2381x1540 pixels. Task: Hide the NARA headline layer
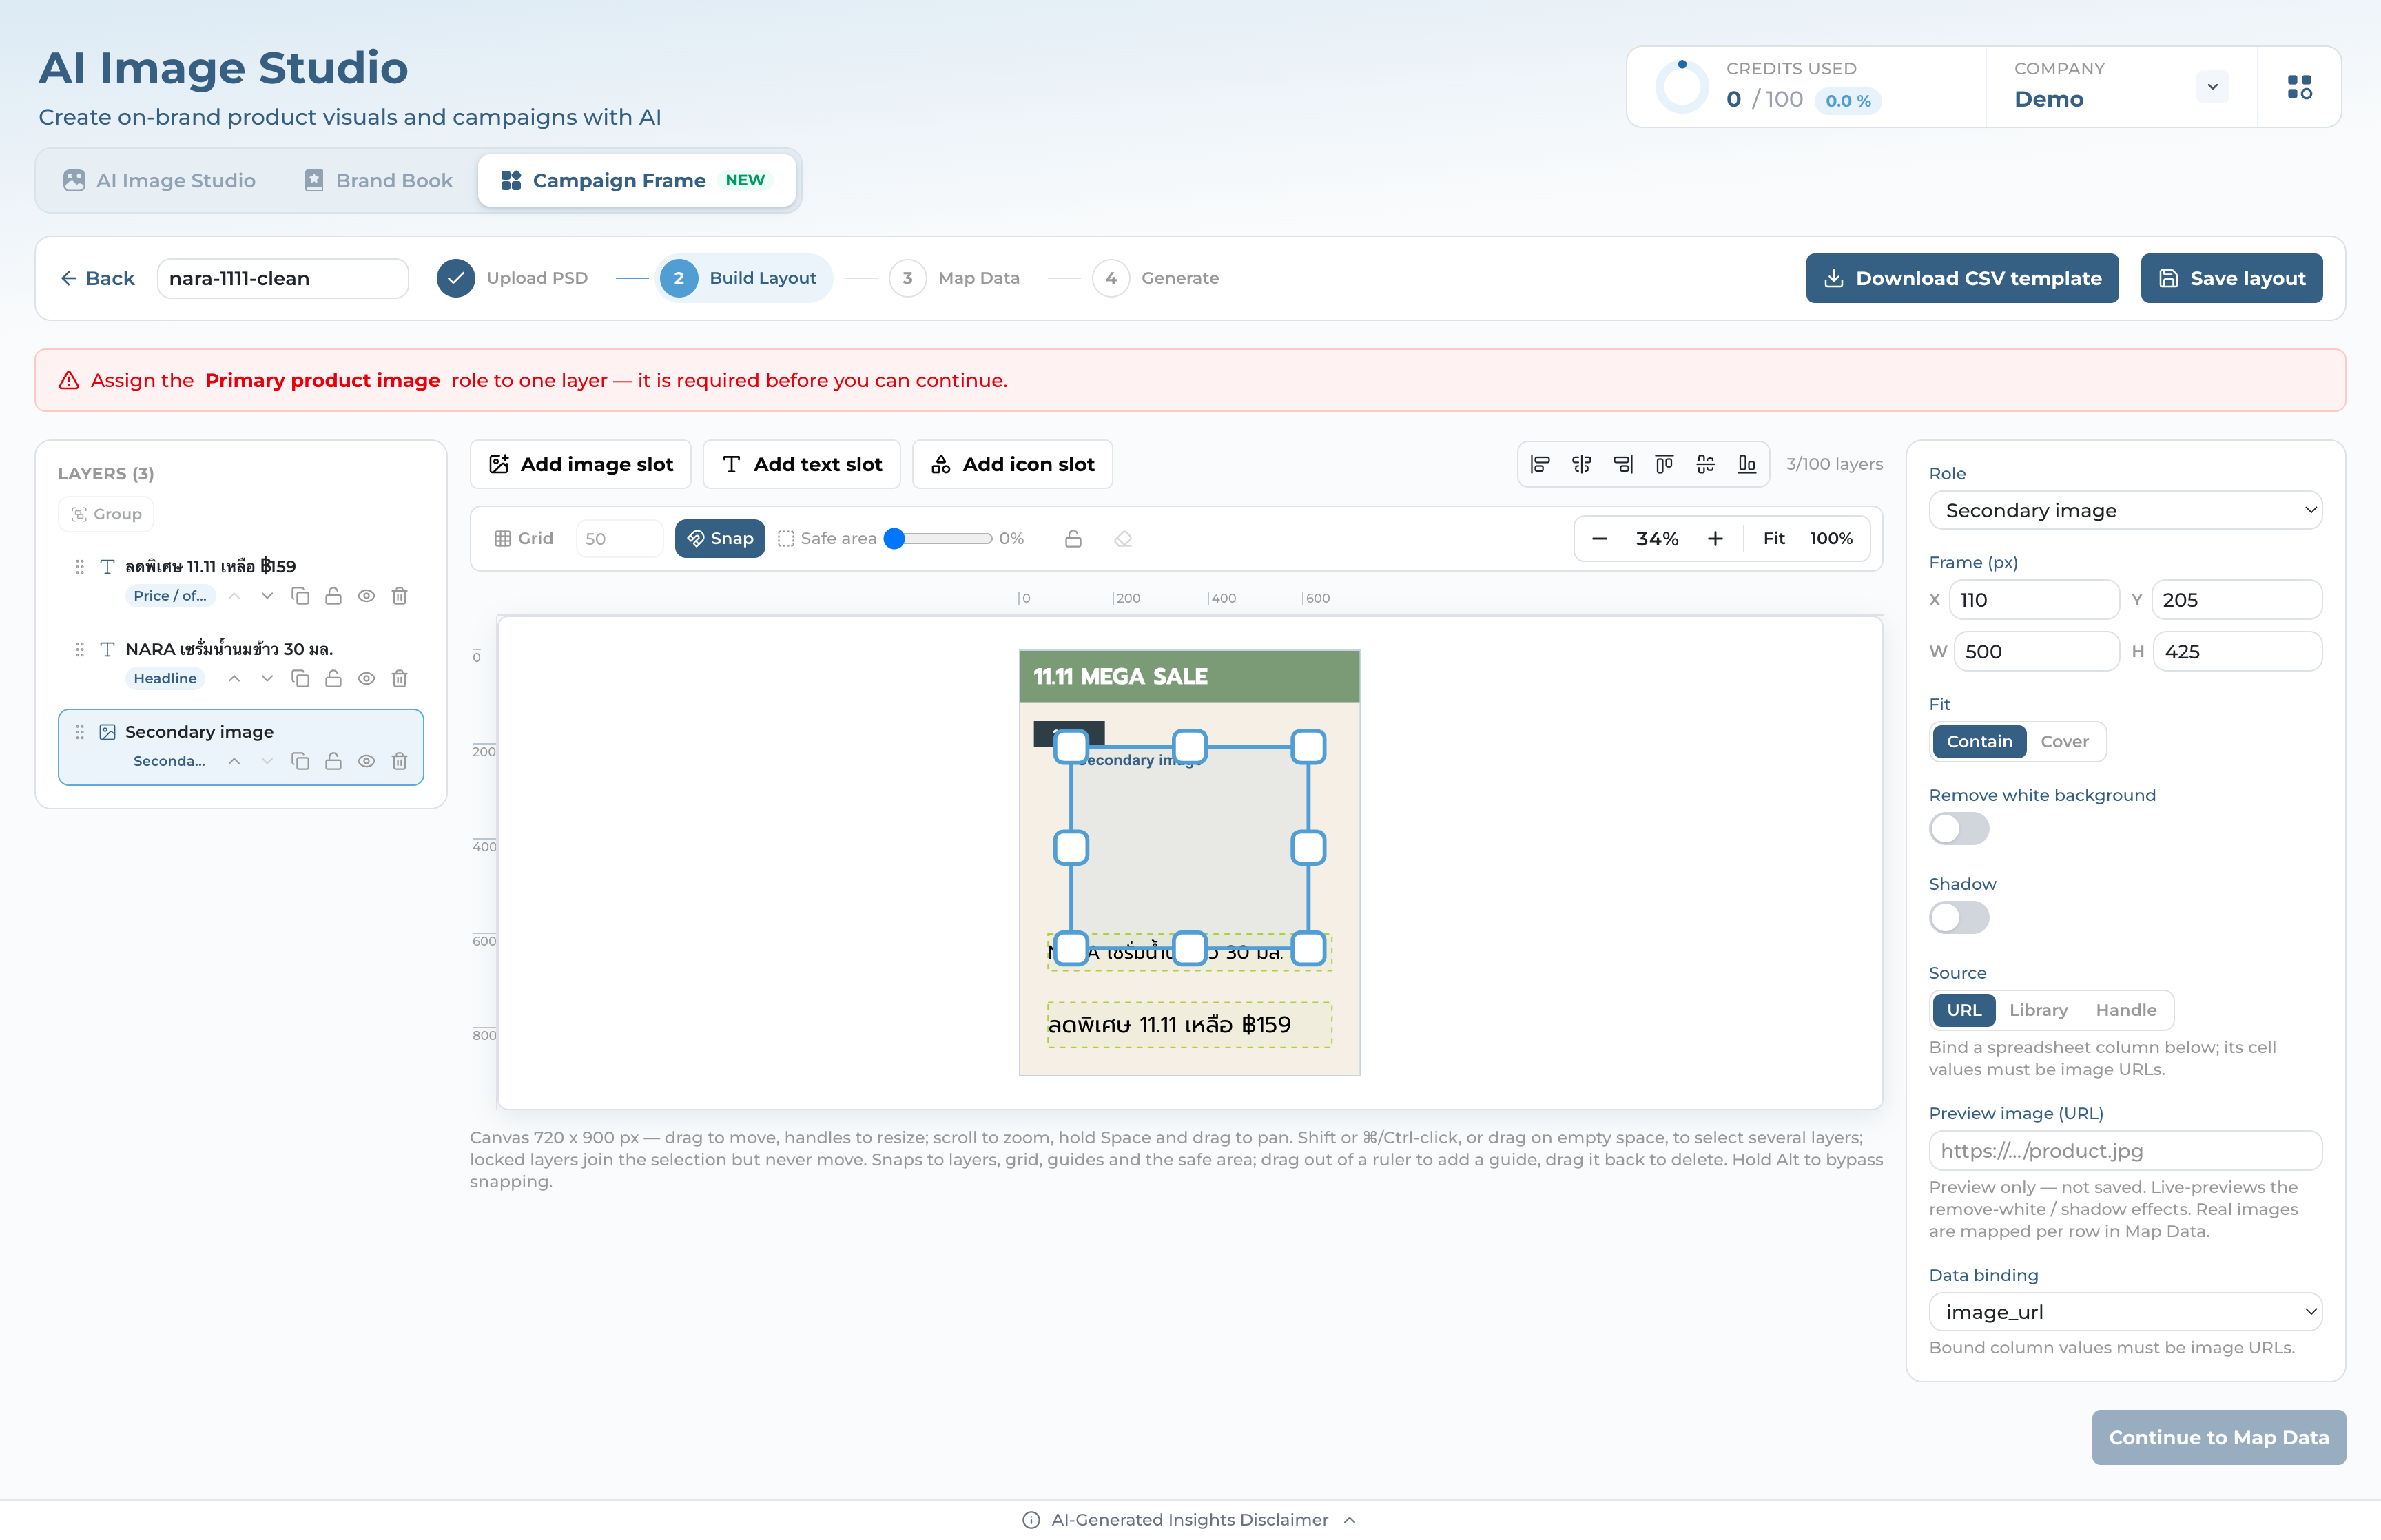tap(366, 678)
